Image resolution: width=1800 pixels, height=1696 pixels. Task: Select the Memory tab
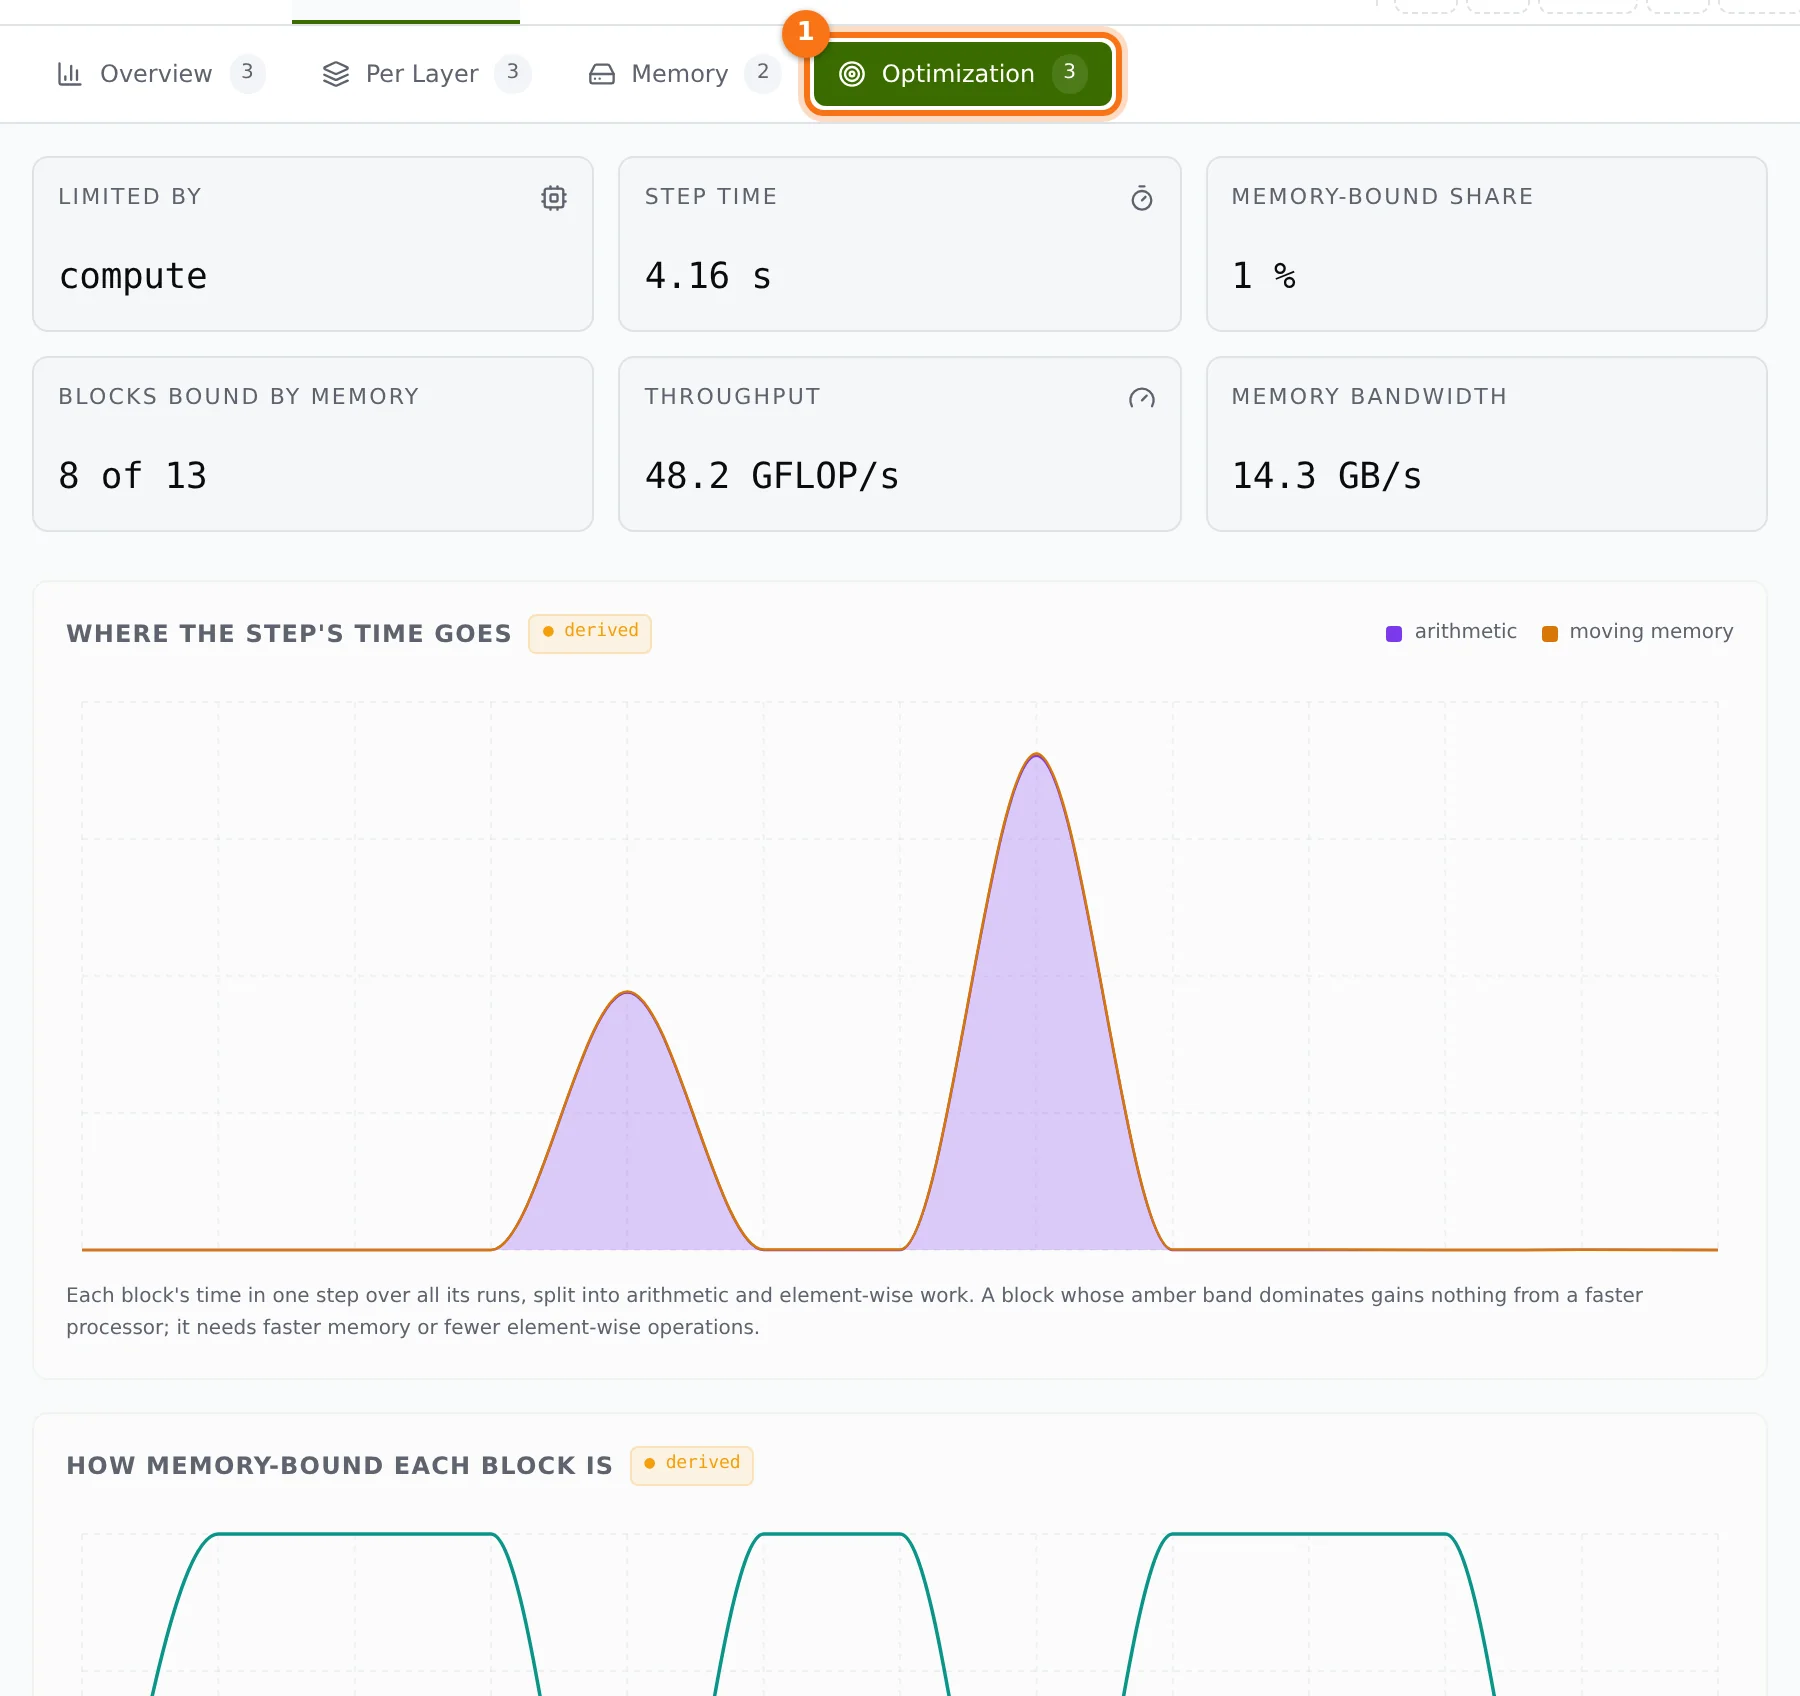click(x=684, y=73)
